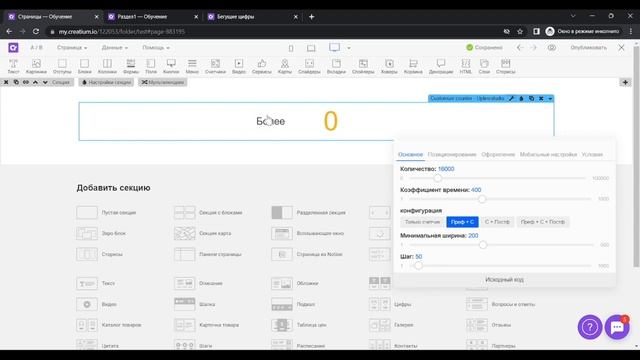Viewport: 640px width, 360px height.
Task: Open widget settings wrench icon
Action: tap(511, 98)
